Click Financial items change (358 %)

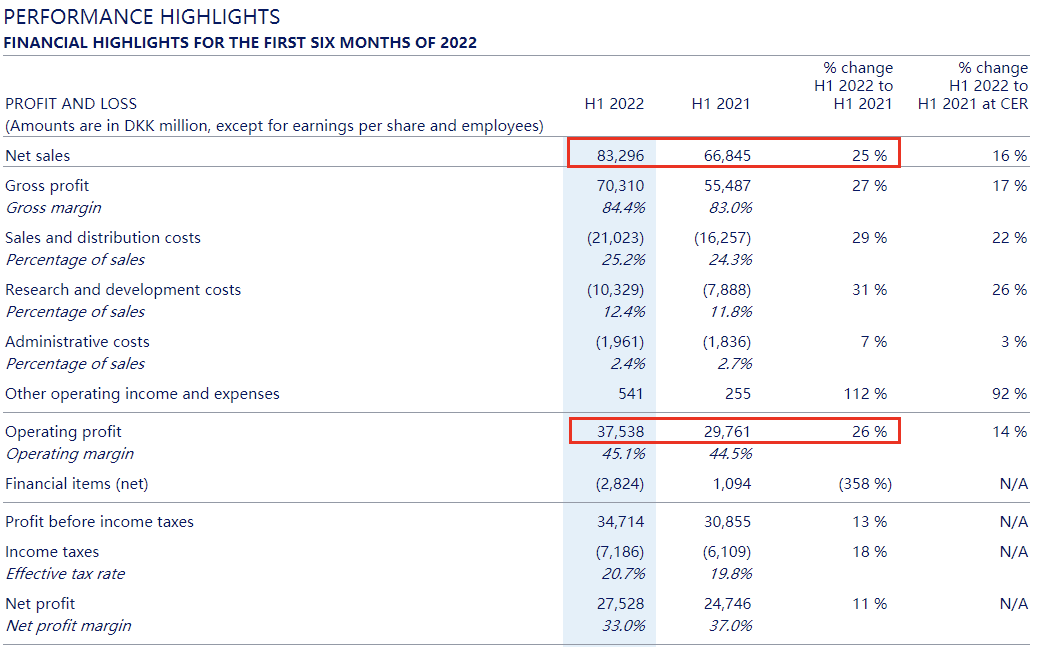865,484
